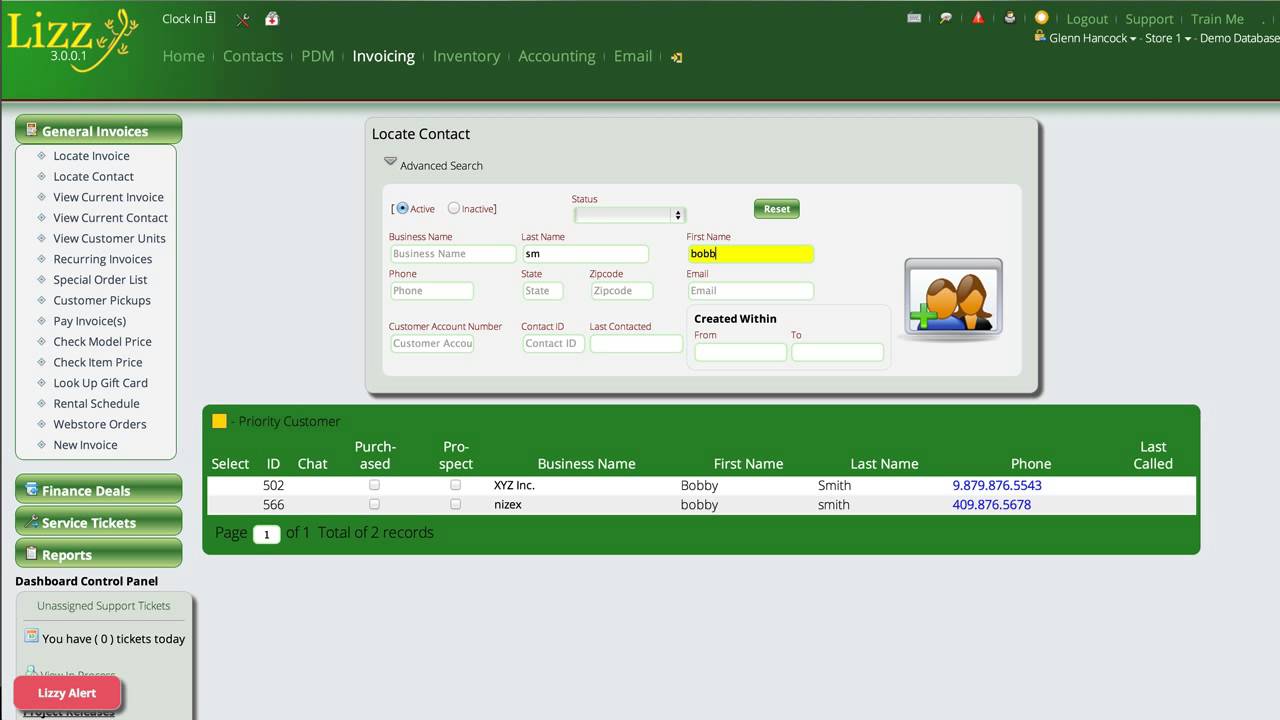The width and height of the screenshot is (1280, 720).
Task: Click the page number box
Action: click(266, 534)
